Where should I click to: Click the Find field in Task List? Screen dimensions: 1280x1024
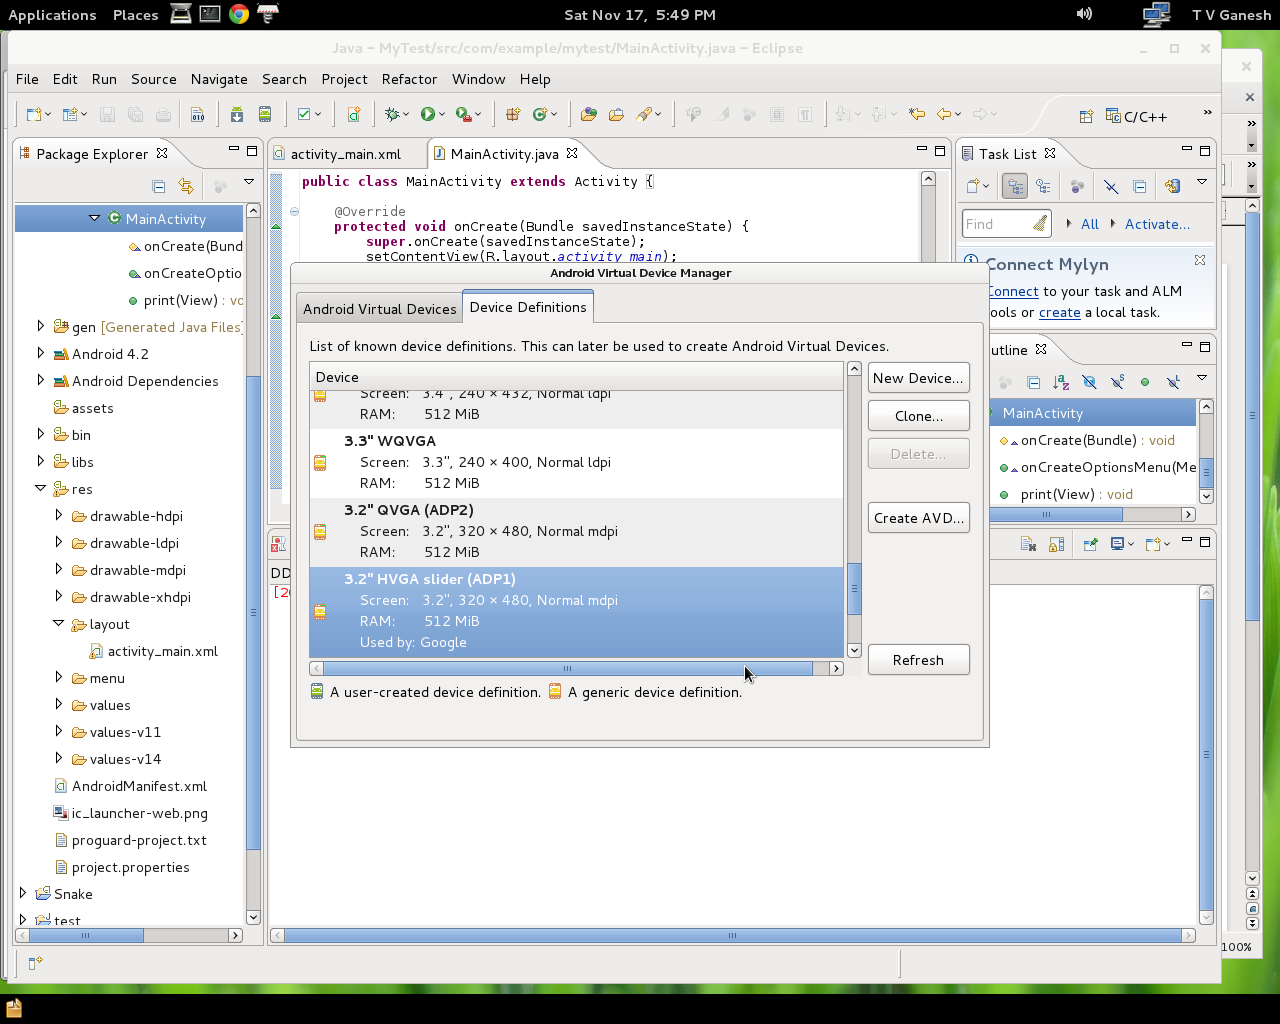click(x=996, y=224)
